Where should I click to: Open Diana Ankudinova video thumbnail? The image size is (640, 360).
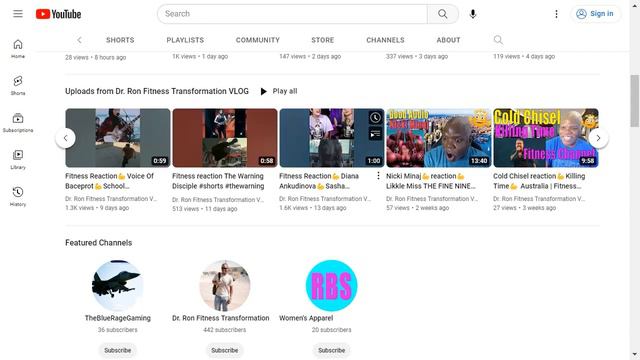(x=331, y=138)
